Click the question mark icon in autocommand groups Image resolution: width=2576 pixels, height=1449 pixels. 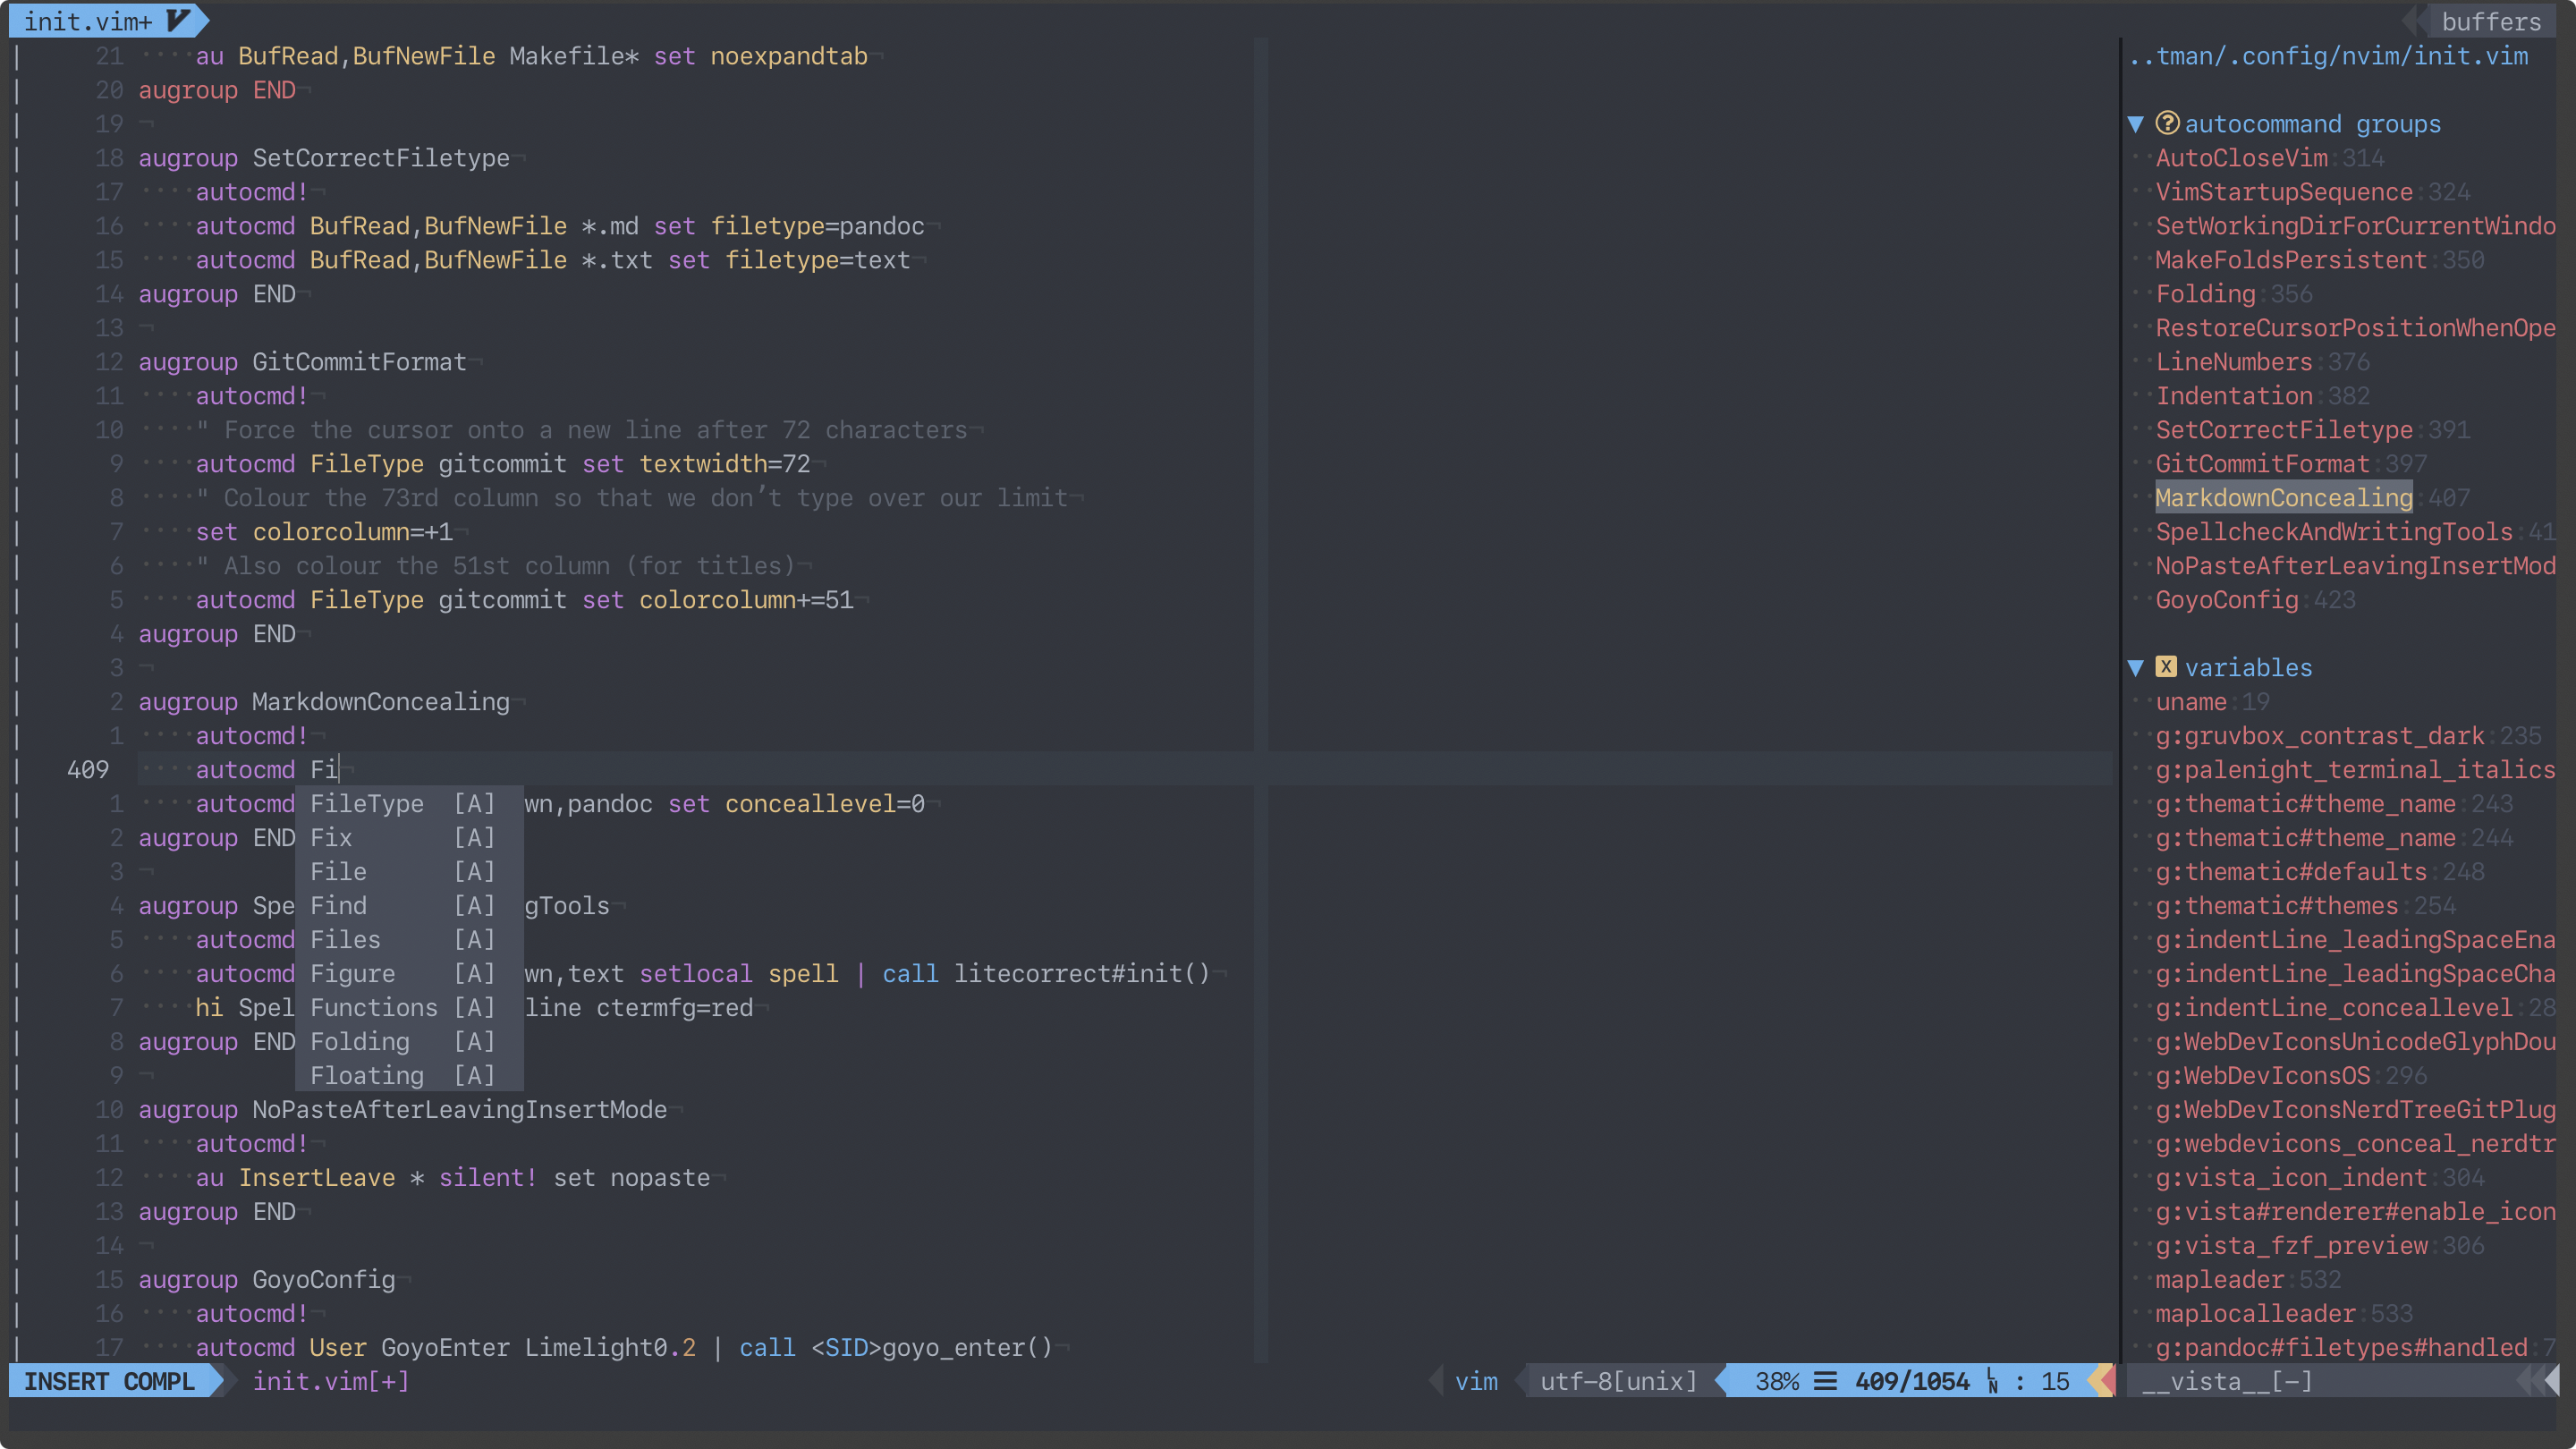(2167, 122)
